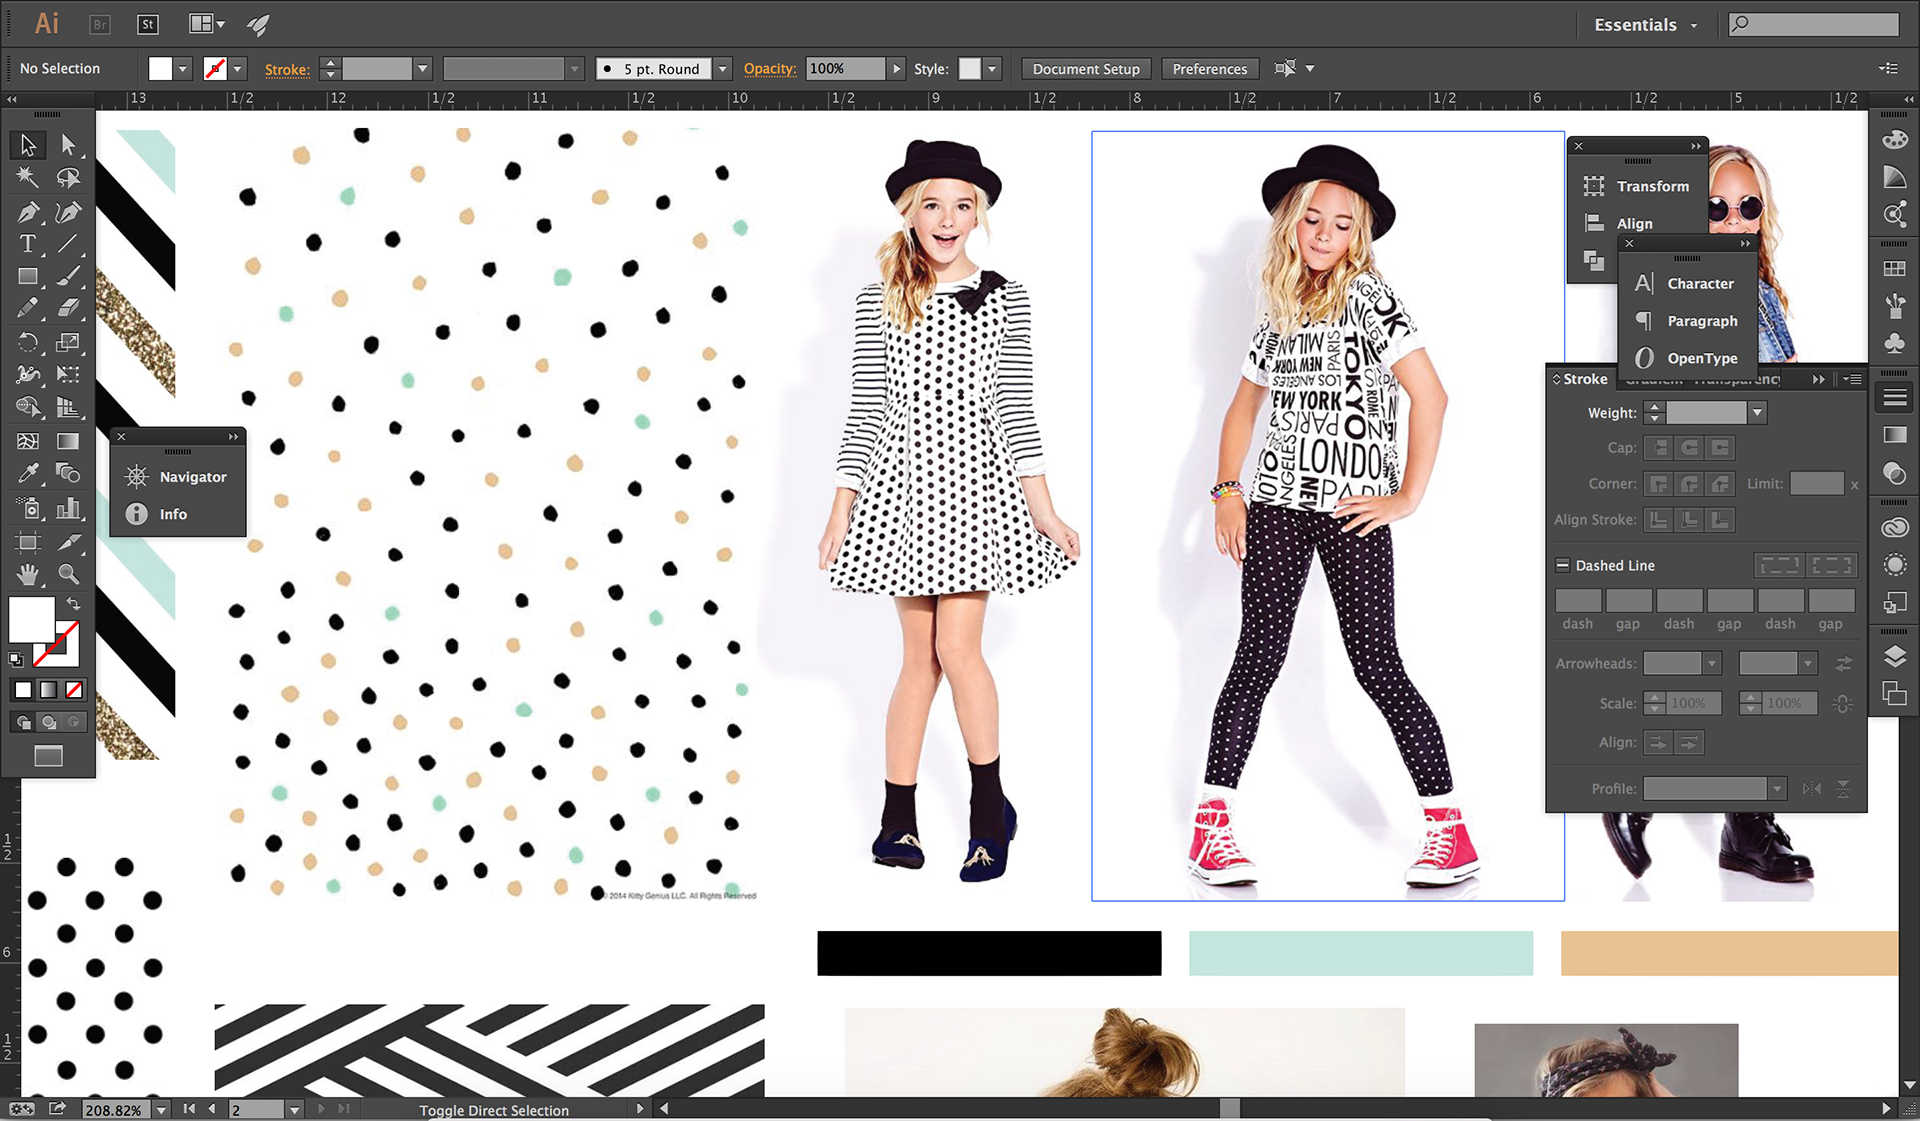Open the Character panel
The image size is (1920, 1121).
point(1699,284)
